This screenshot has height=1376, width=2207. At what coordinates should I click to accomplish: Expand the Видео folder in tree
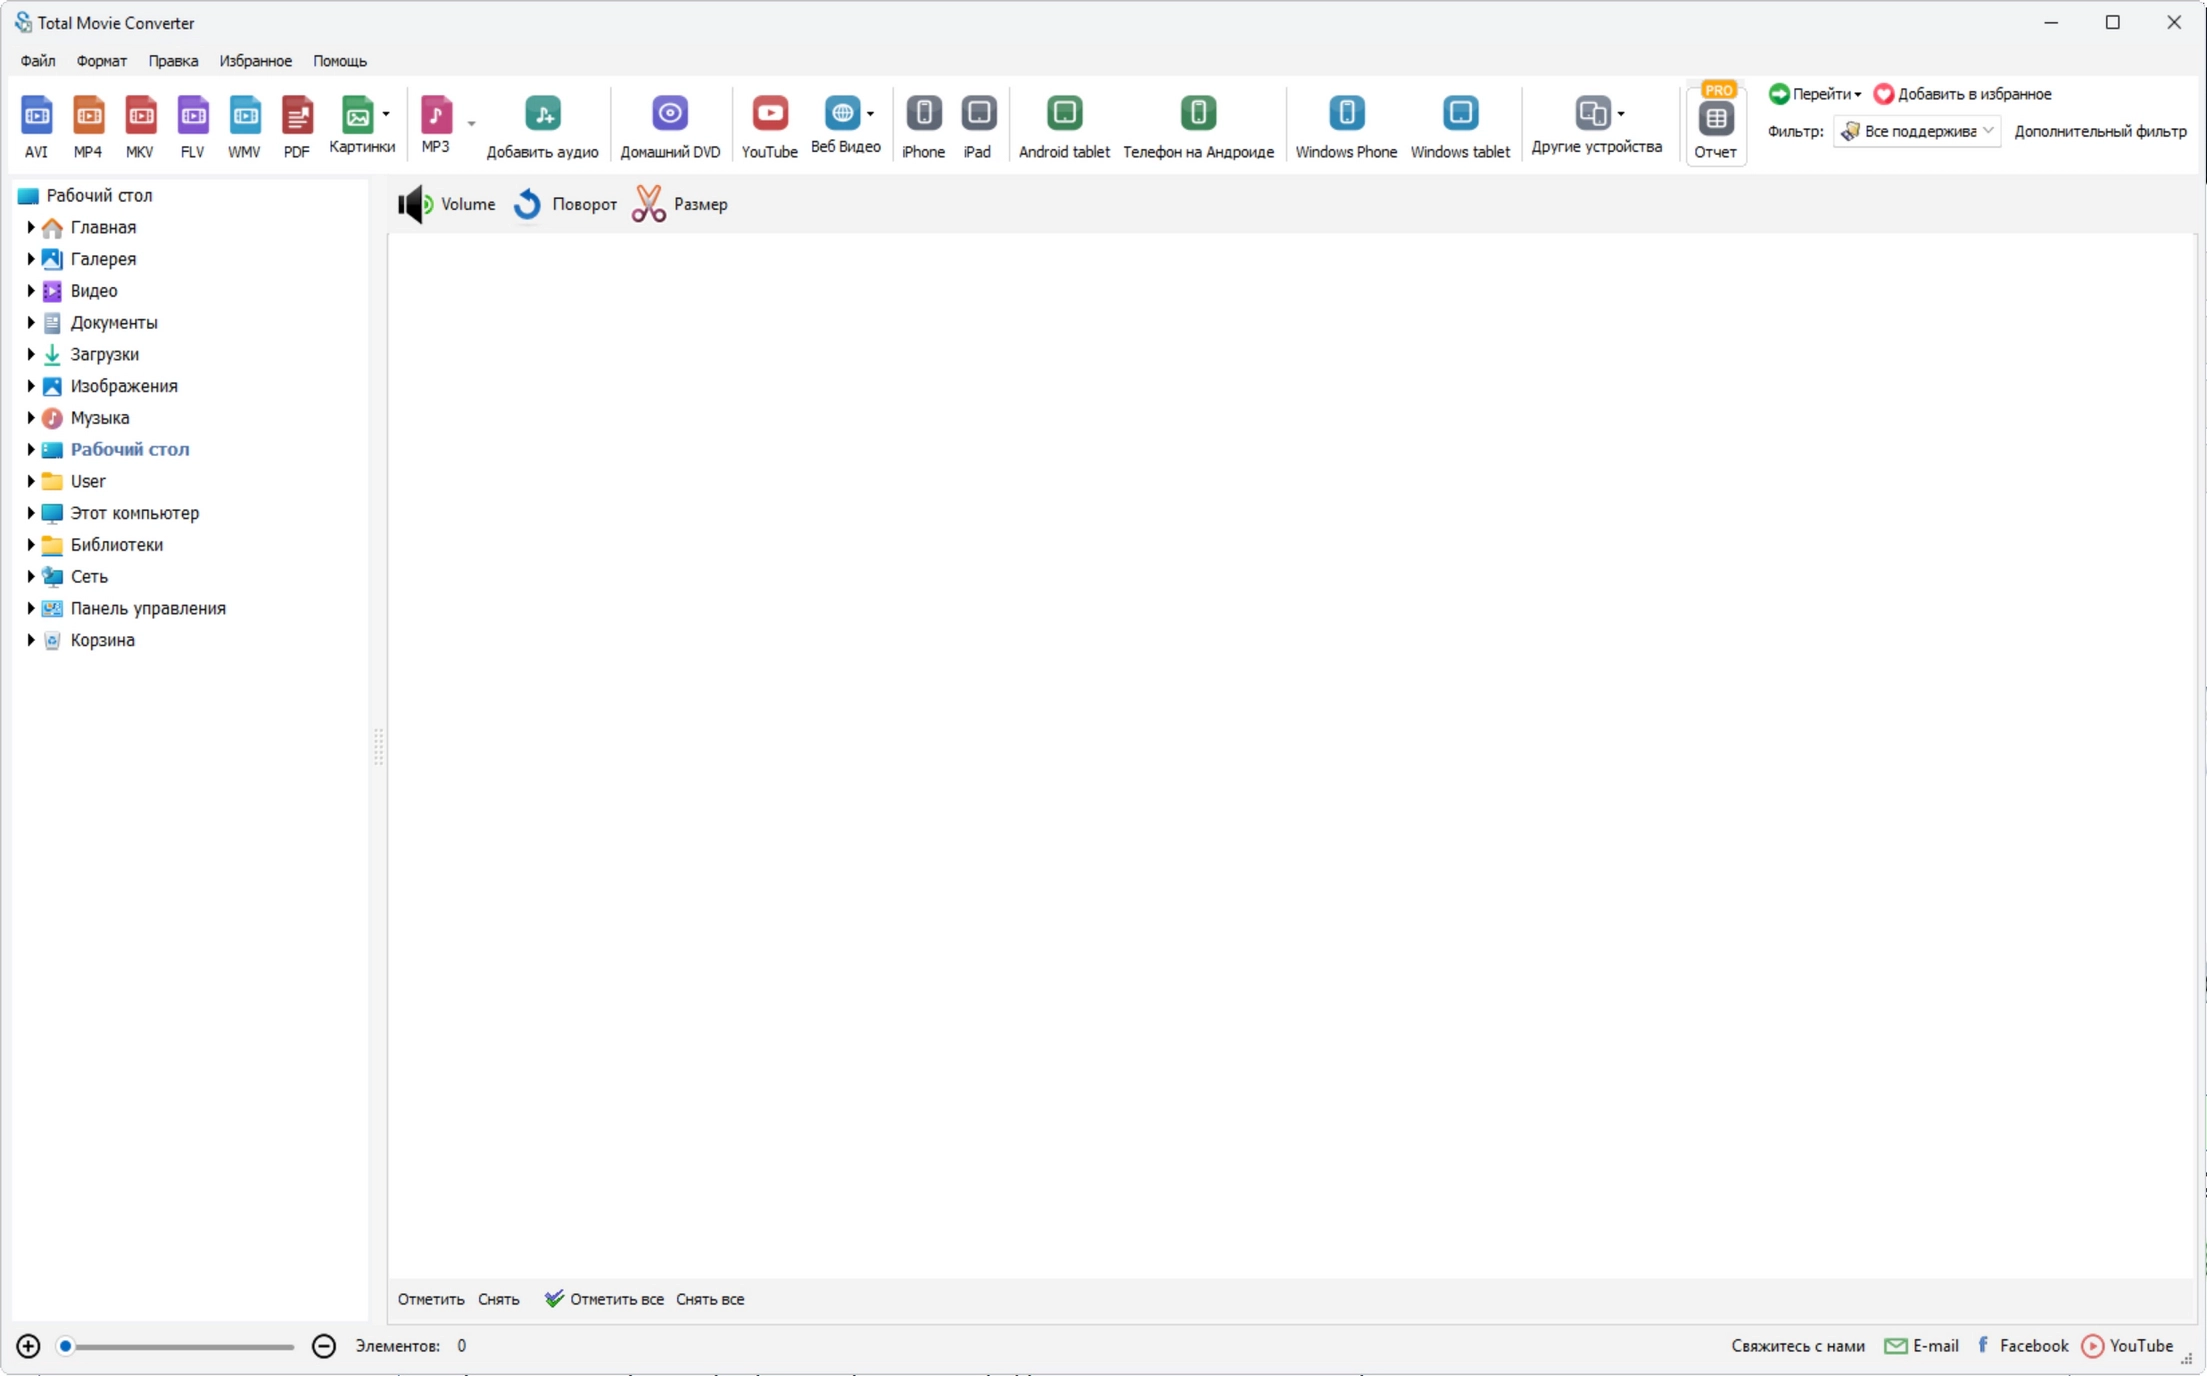click(30, 291)
